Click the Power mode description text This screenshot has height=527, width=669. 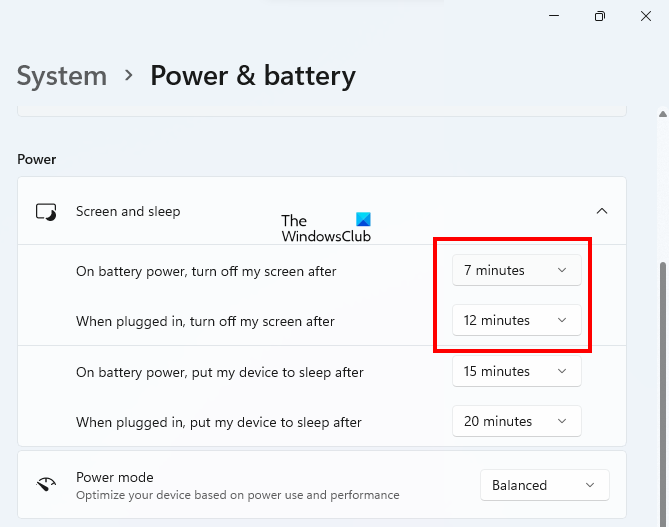[237, 495]
